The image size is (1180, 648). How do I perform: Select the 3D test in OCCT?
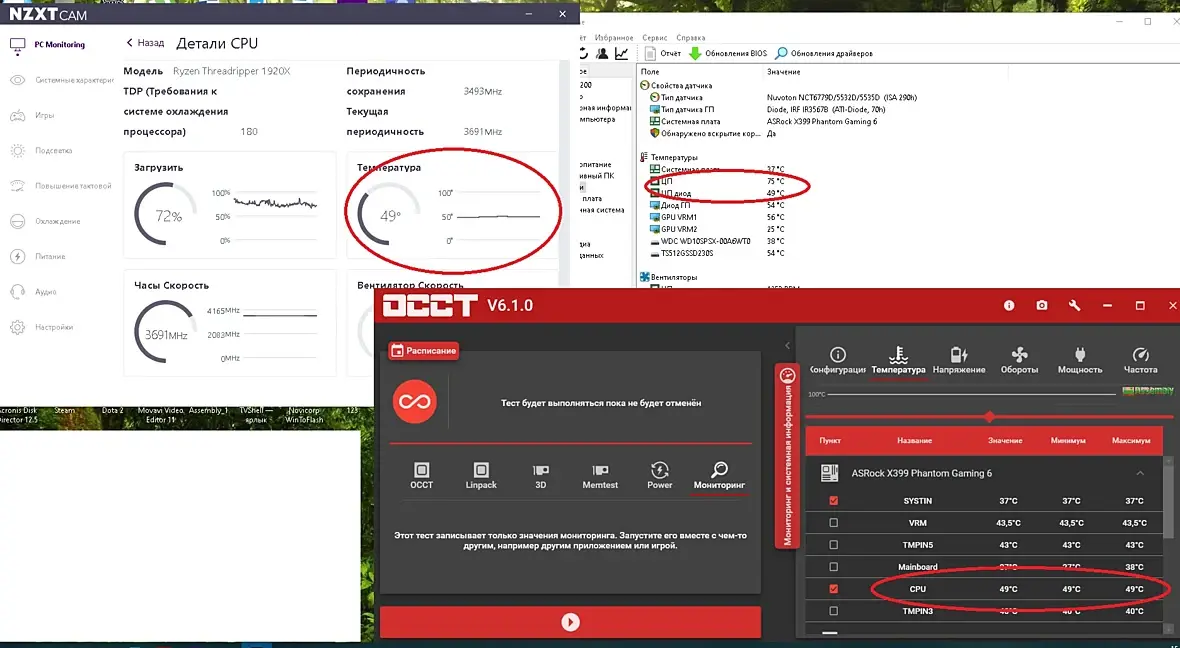(x=540, y=476)
